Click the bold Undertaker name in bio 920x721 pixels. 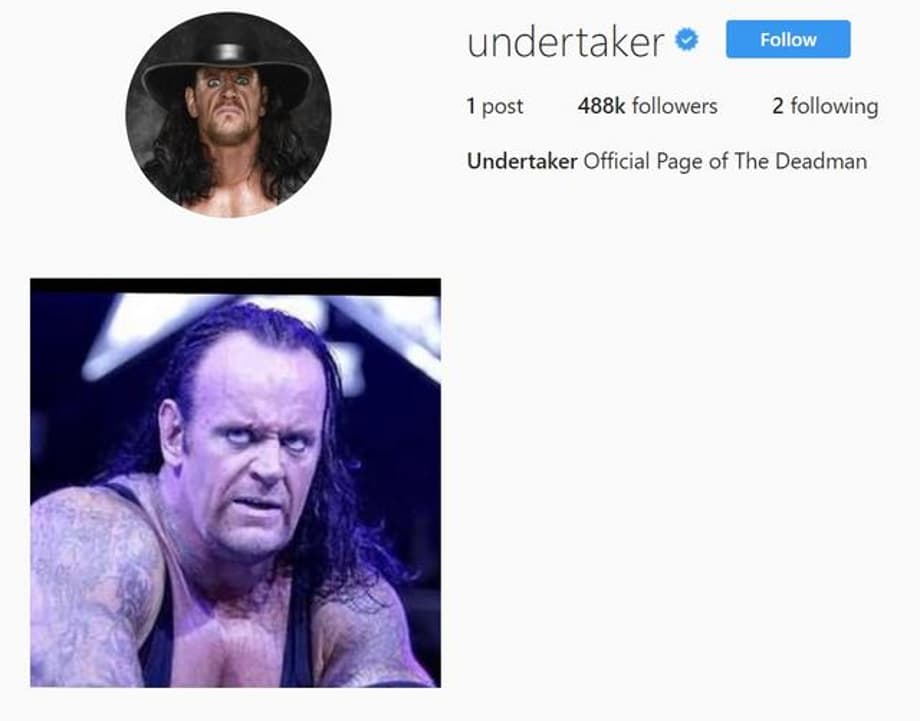tap(522, 161)
